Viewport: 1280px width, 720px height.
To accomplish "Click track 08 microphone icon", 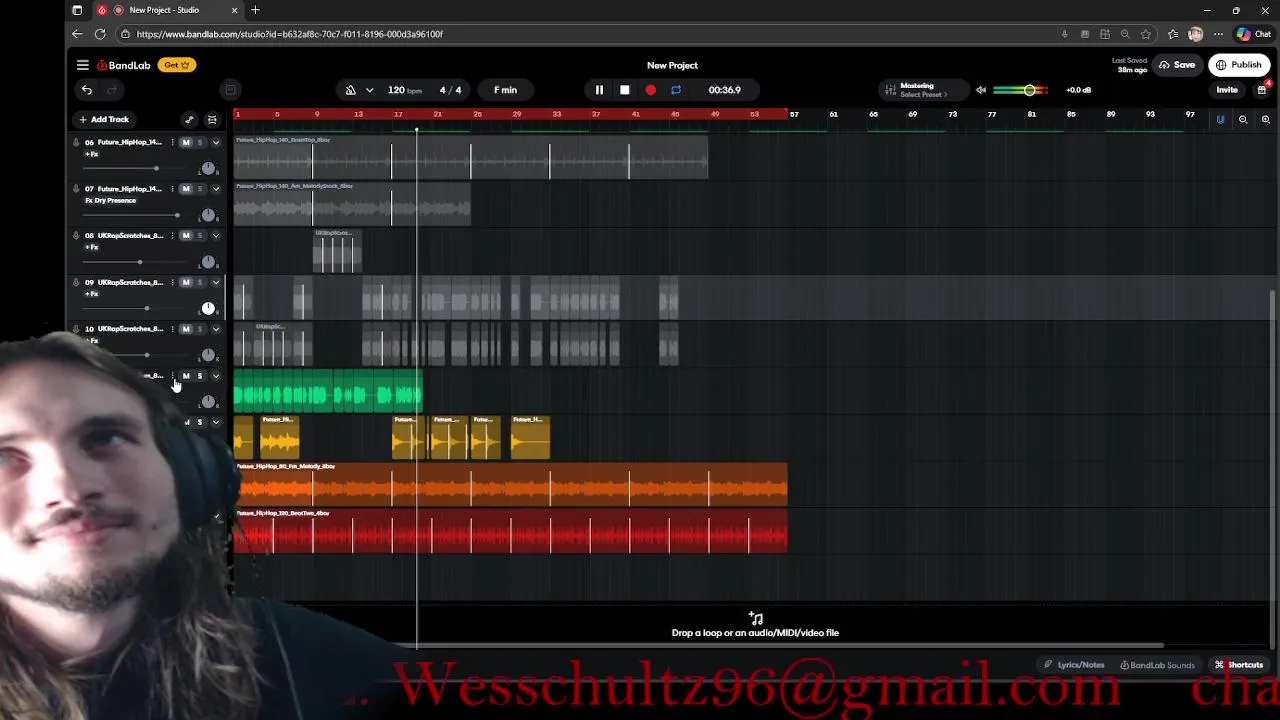I will click(76, 236).
